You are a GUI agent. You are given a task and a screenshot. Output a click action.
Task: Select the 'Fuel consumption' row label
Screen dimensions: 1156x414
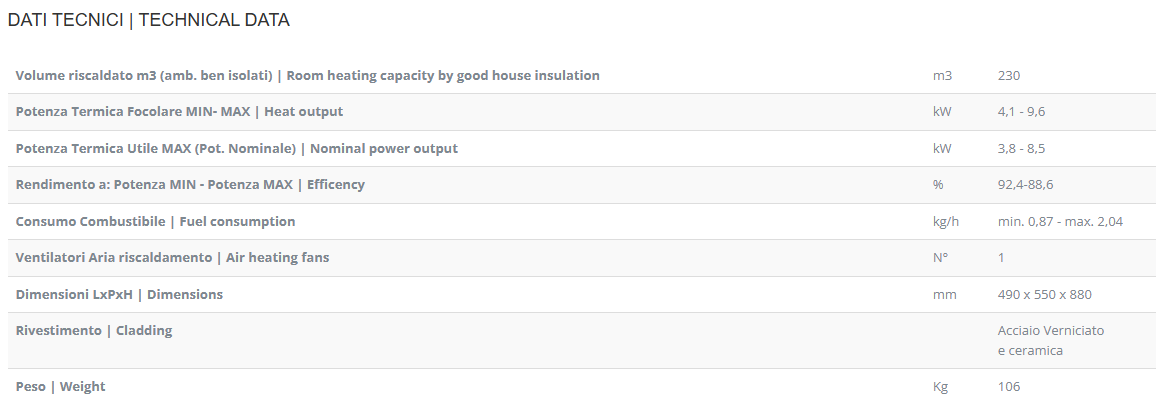(x=155, y=222)
